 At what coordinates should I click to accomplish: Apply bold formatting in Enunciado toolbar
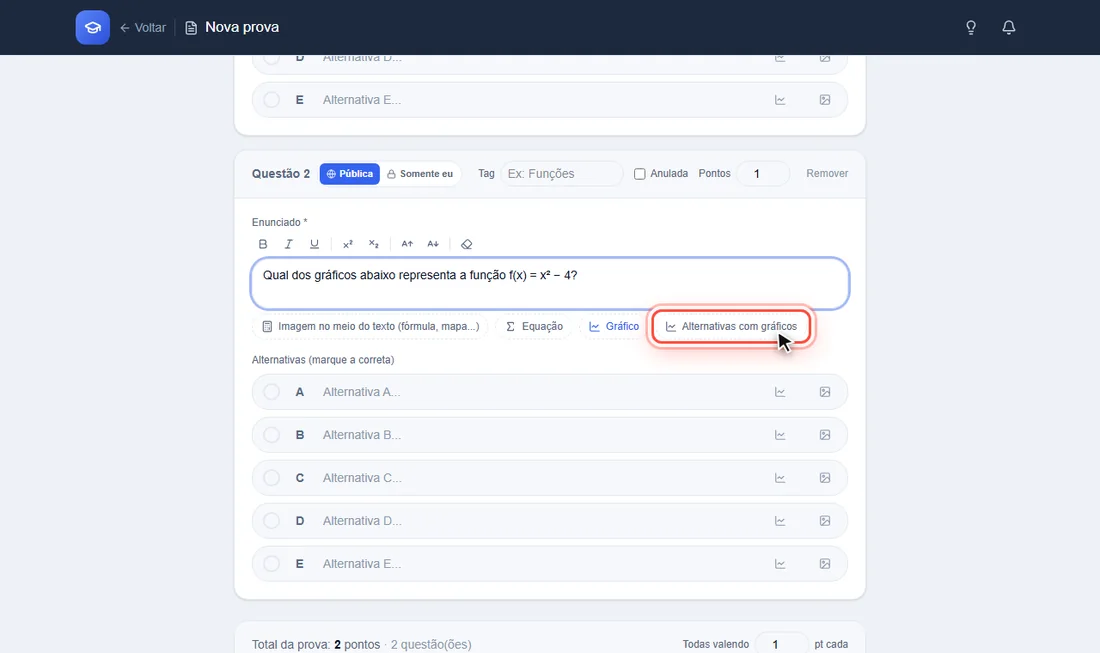click(263, 244)
